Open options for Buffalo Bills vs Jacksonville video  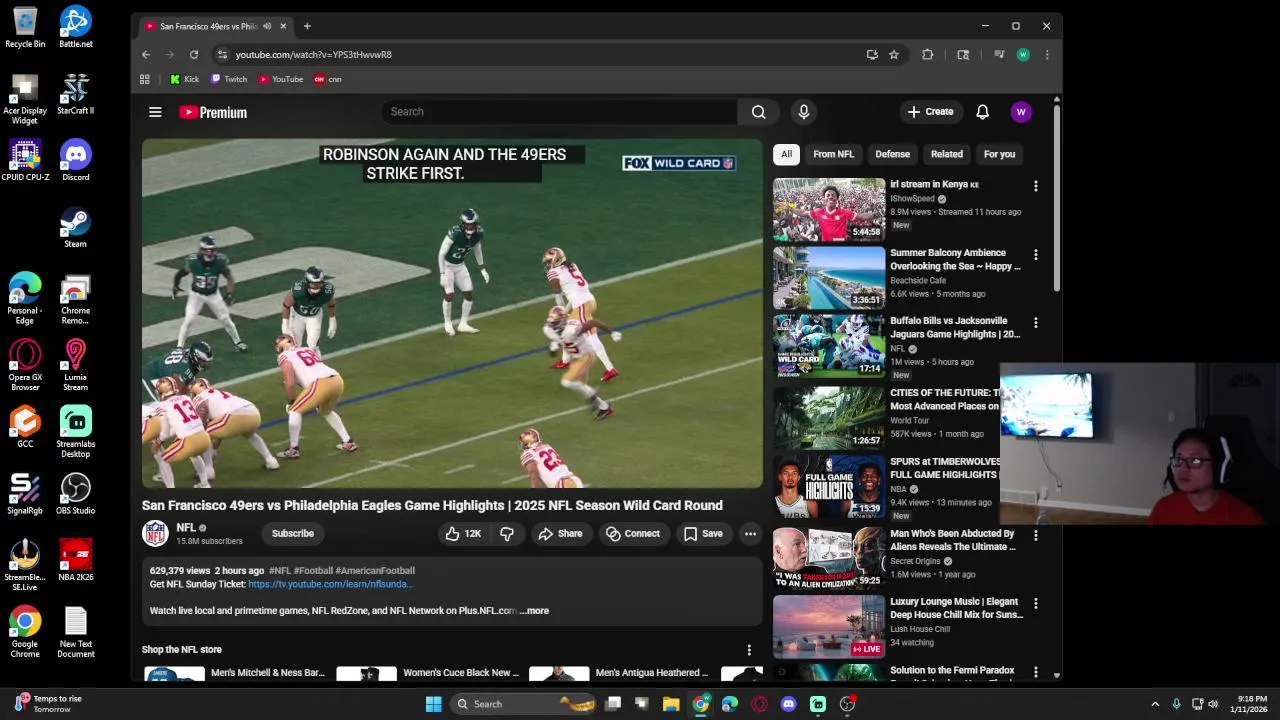1035,323
